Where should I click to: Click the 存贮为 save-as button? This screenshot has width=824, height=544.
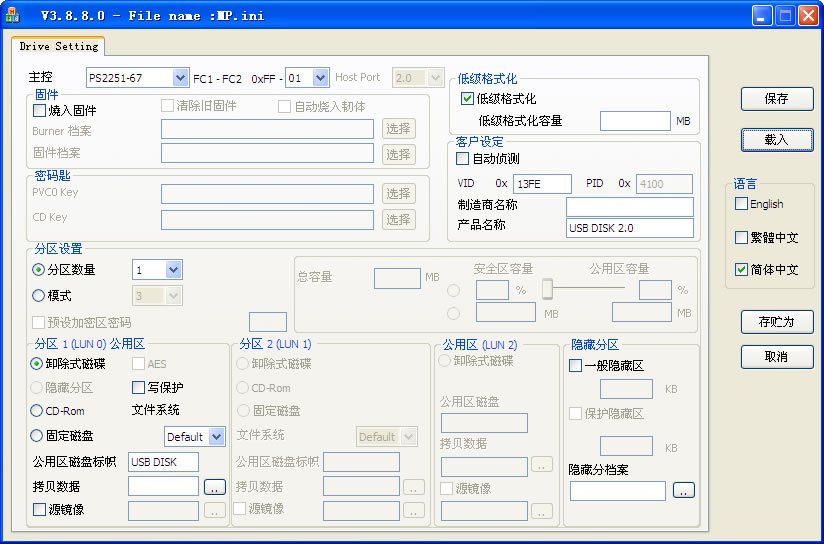776,322
